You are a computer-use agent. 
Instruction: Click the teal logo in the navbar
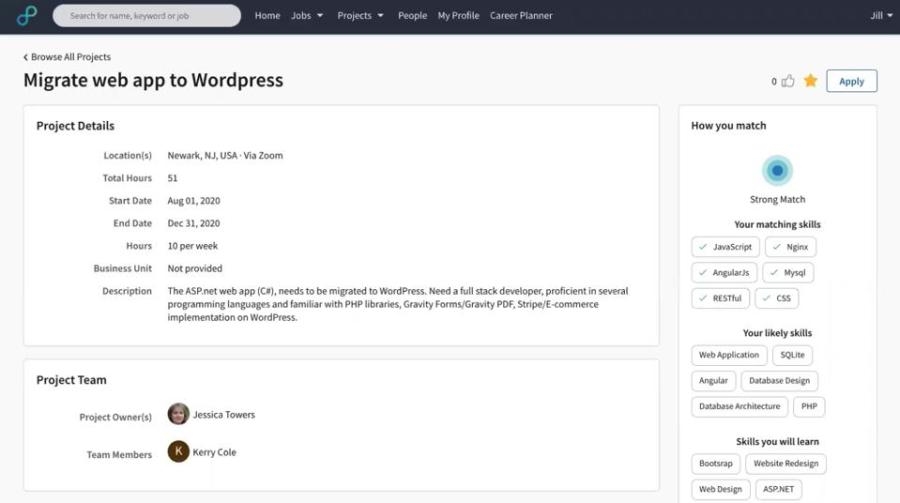tap(26, 16)
